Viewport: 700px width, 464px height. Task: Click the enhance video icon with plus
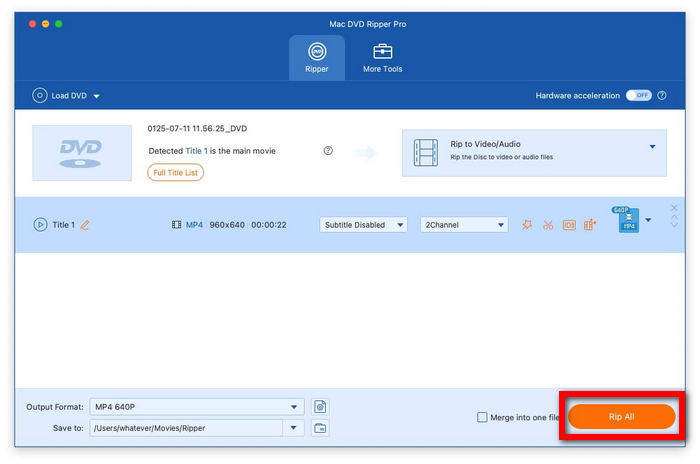pyautogui.click(x=590, y=225)
